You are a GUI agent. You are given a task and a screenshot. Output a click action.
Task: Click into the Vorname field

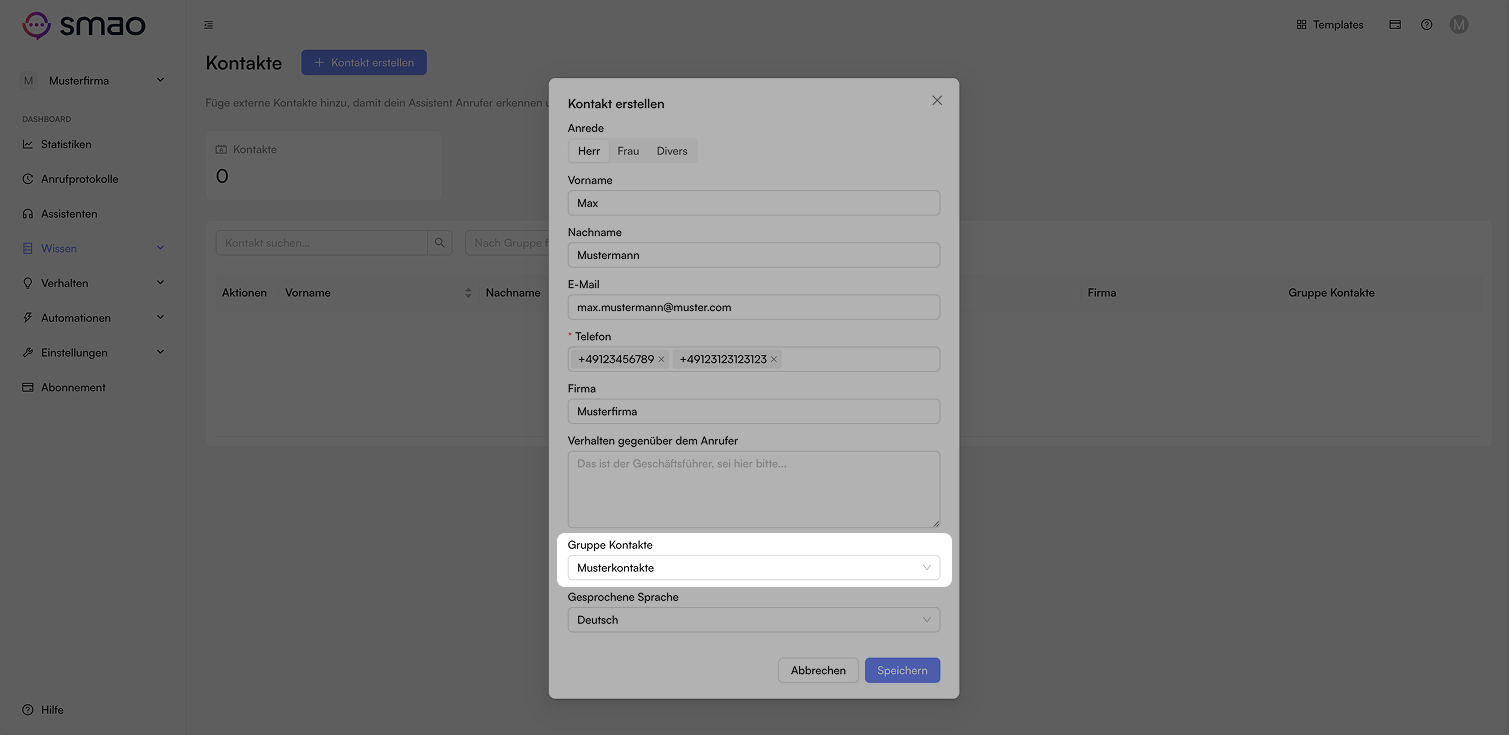[x=754, y=203]
